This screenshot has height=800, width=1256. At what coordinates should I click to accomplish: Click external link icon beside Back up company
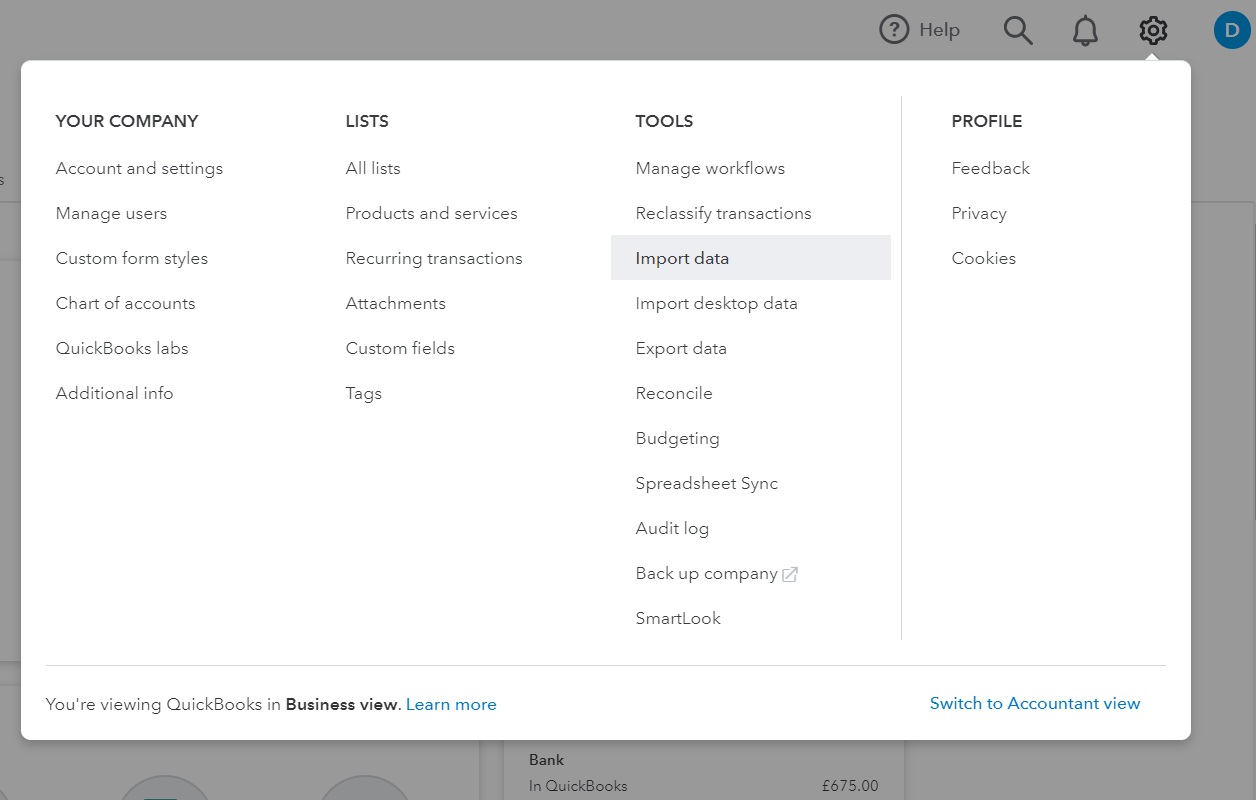tap(790, 574)
